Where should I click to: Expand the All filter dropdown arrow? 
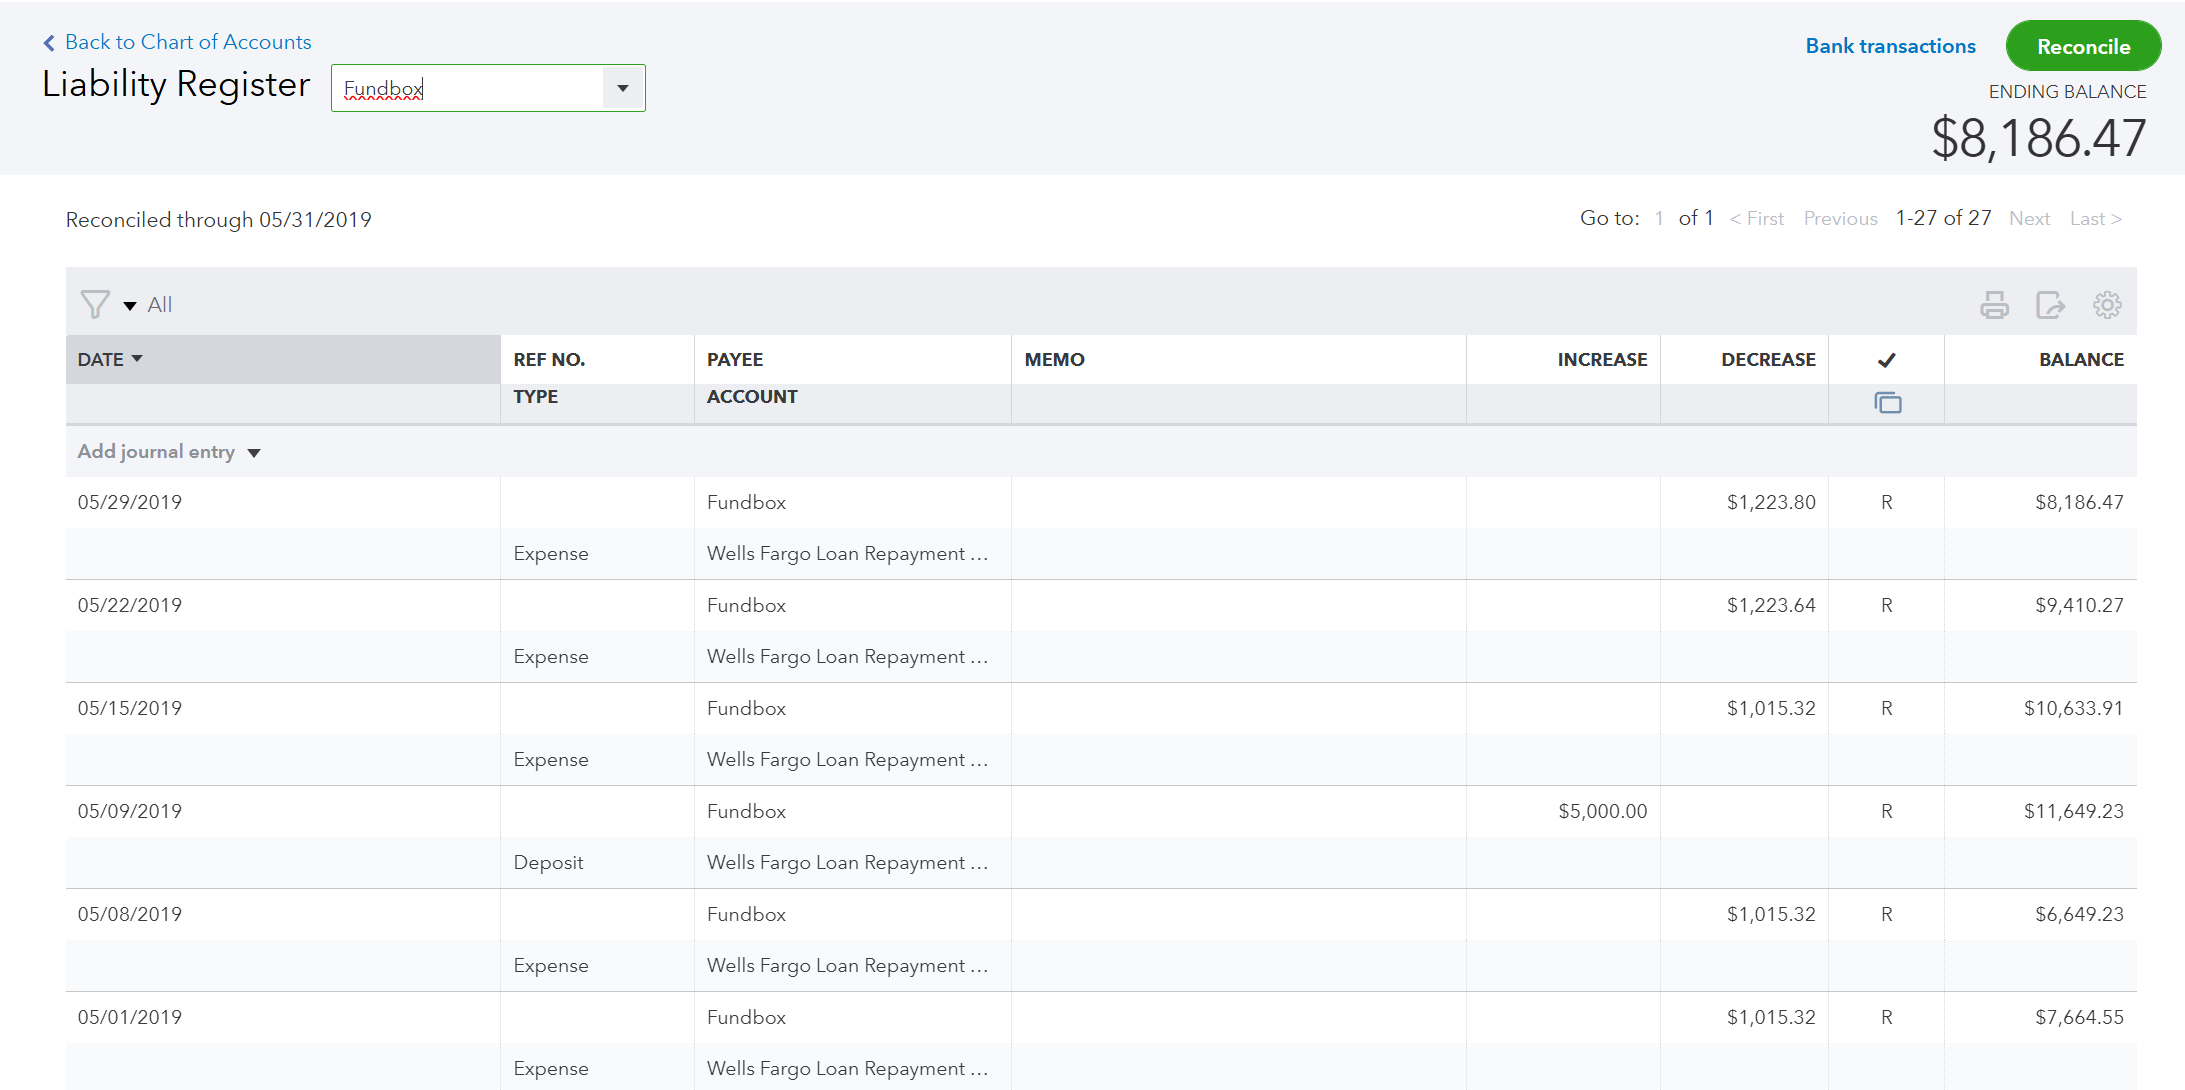click(130, 306)
